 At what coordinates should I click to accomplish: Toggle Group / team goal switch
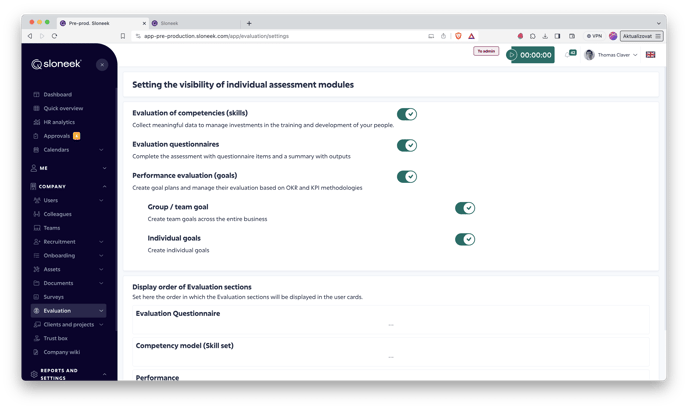[465, 208]
